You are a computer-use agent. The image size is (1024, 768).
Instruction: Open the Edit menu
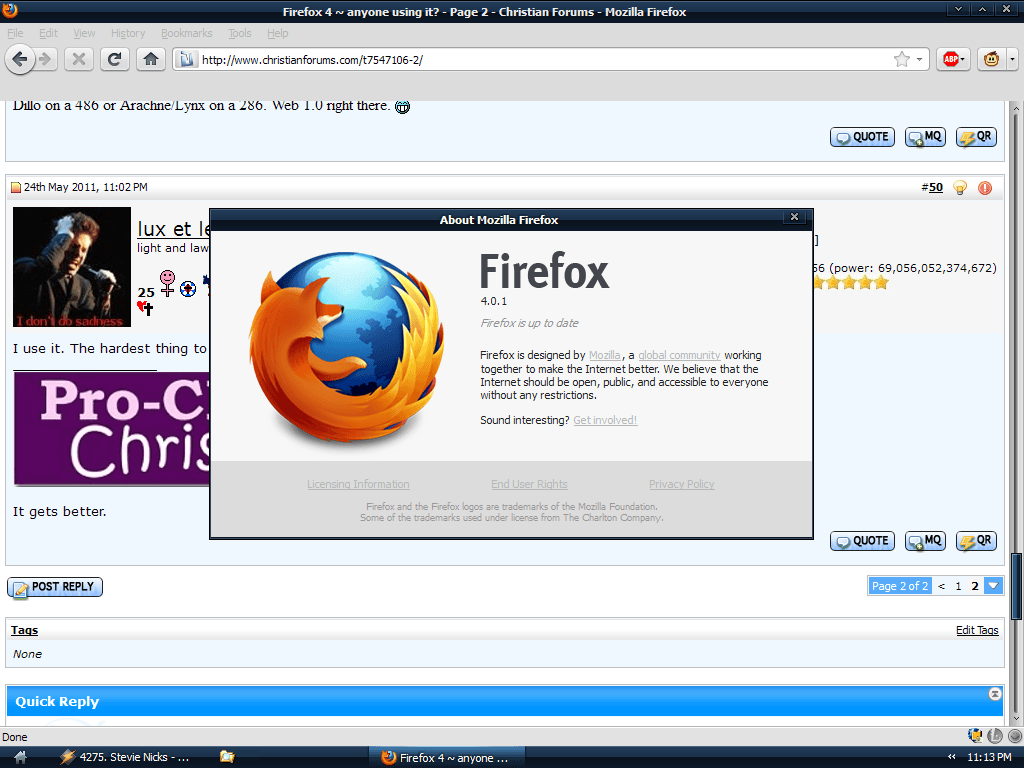pyautogui.click(x=48, y=33)
